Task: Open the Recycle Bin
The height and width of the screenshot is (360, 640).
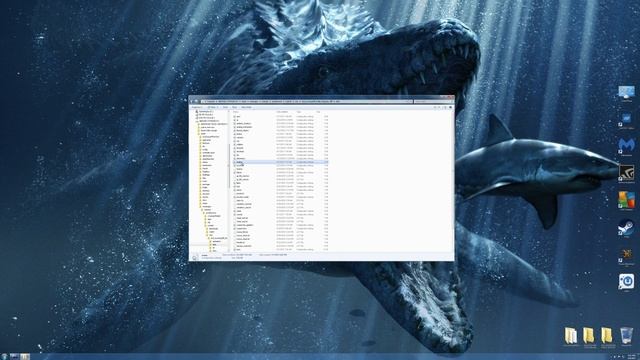Action: pyautogui.click(x=626, y=337)
